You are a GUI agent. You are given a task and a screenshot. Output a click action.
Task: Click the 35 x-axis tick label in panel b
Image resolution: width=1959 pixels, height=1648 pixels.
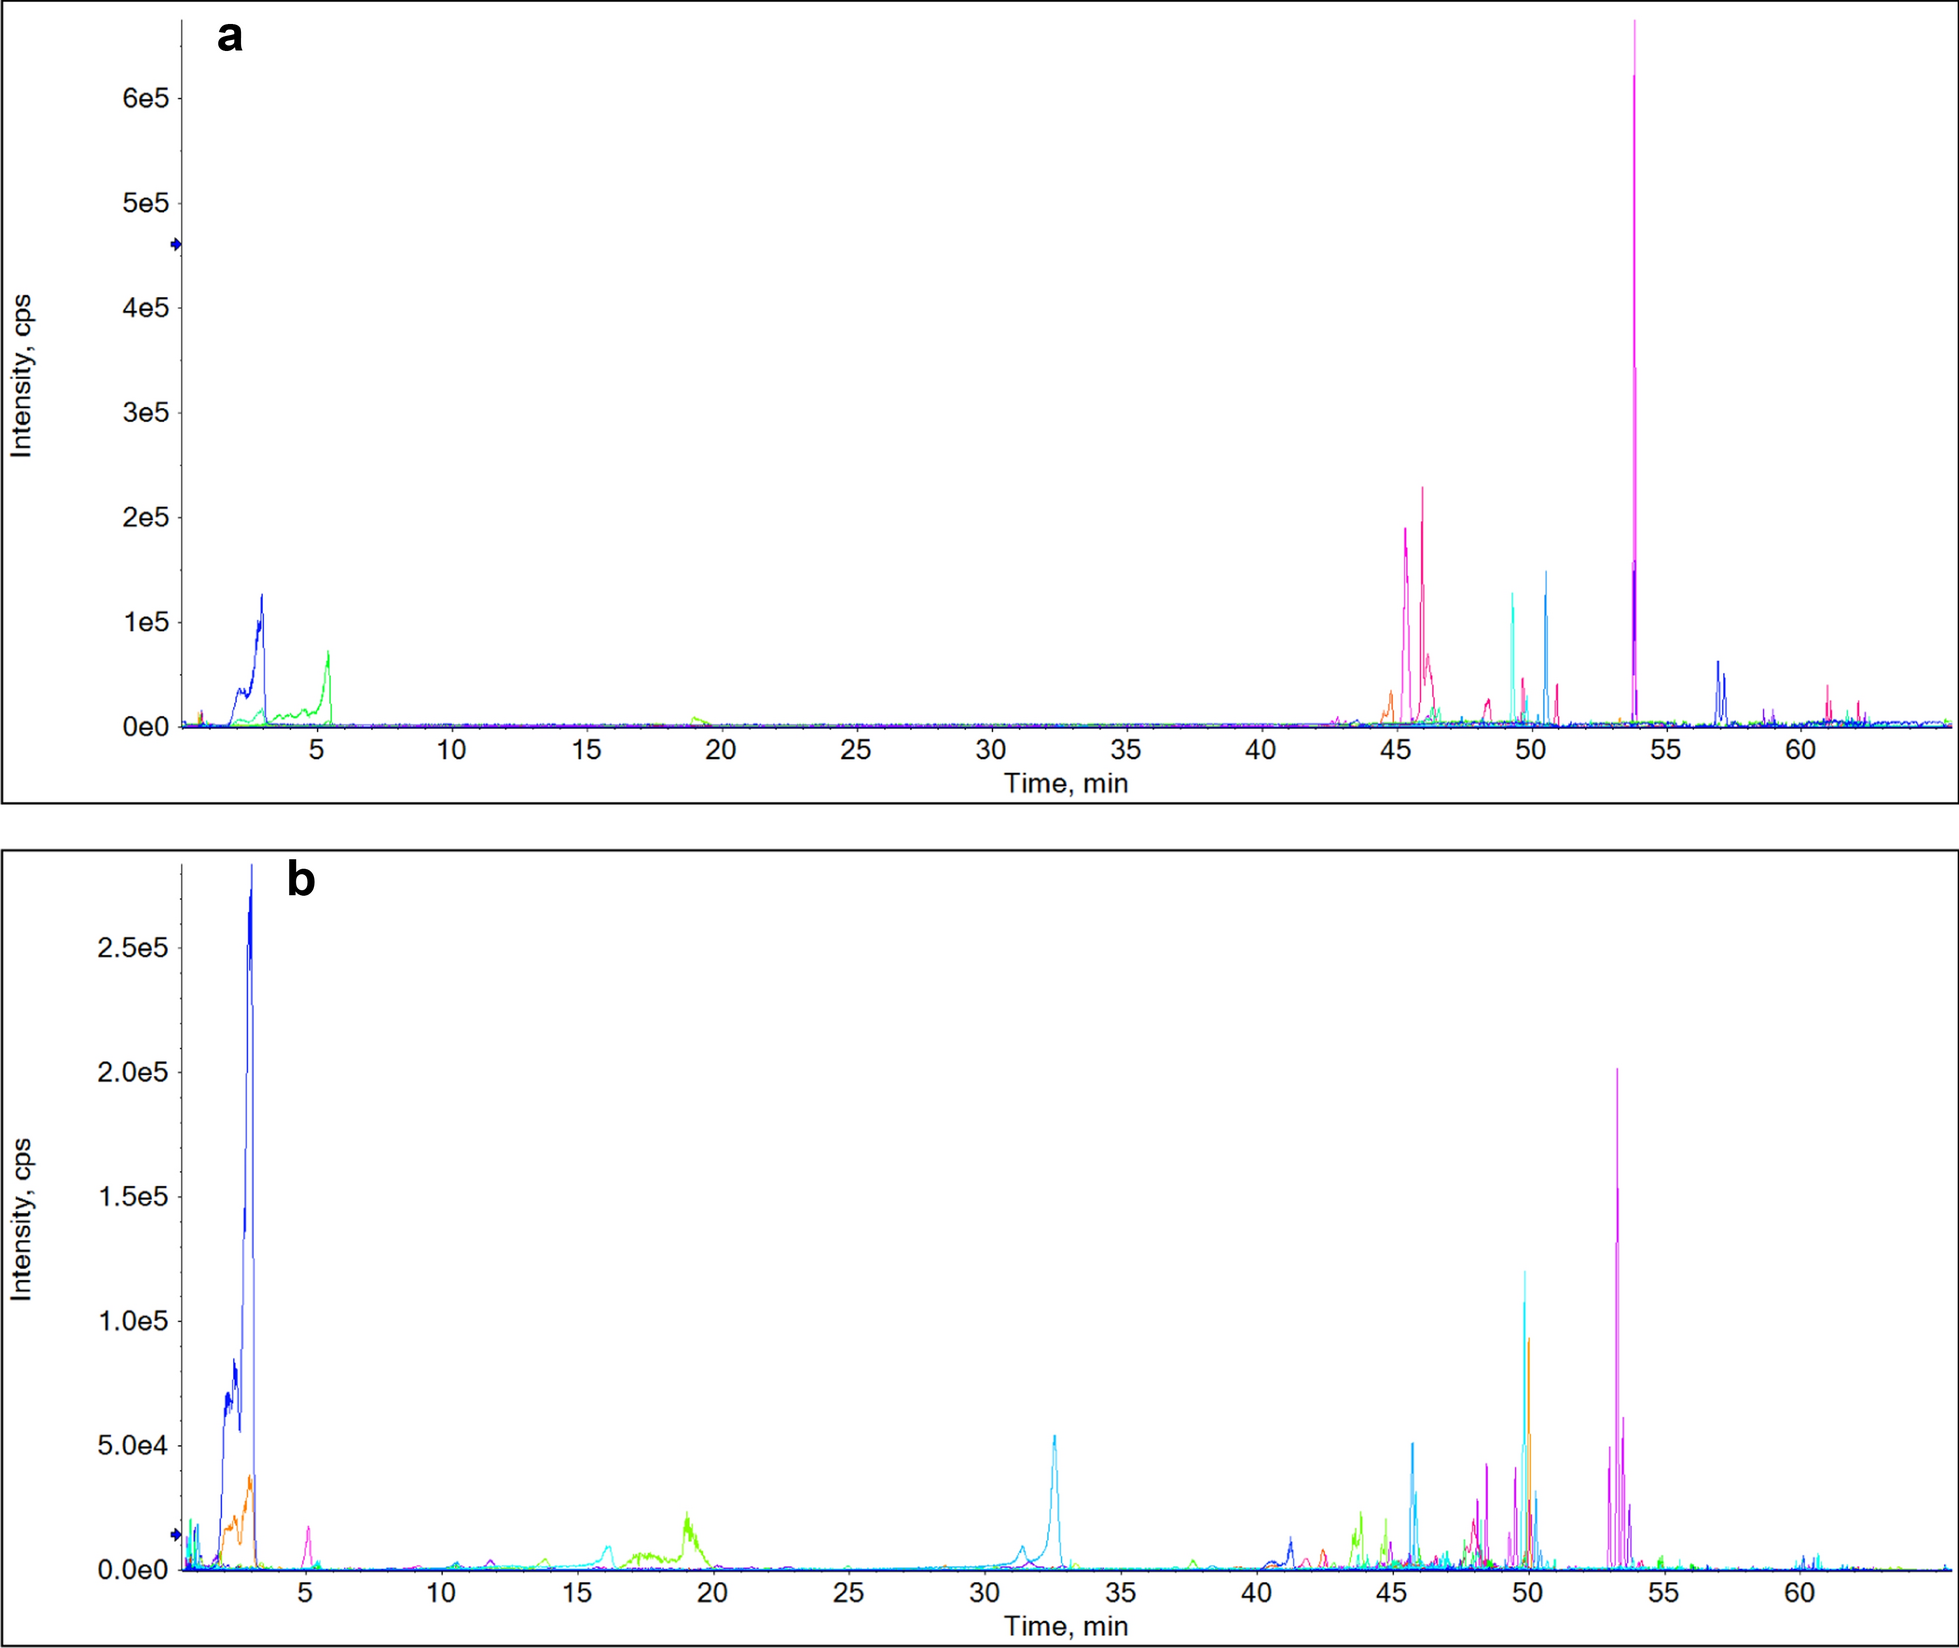click(1120, 1592)
